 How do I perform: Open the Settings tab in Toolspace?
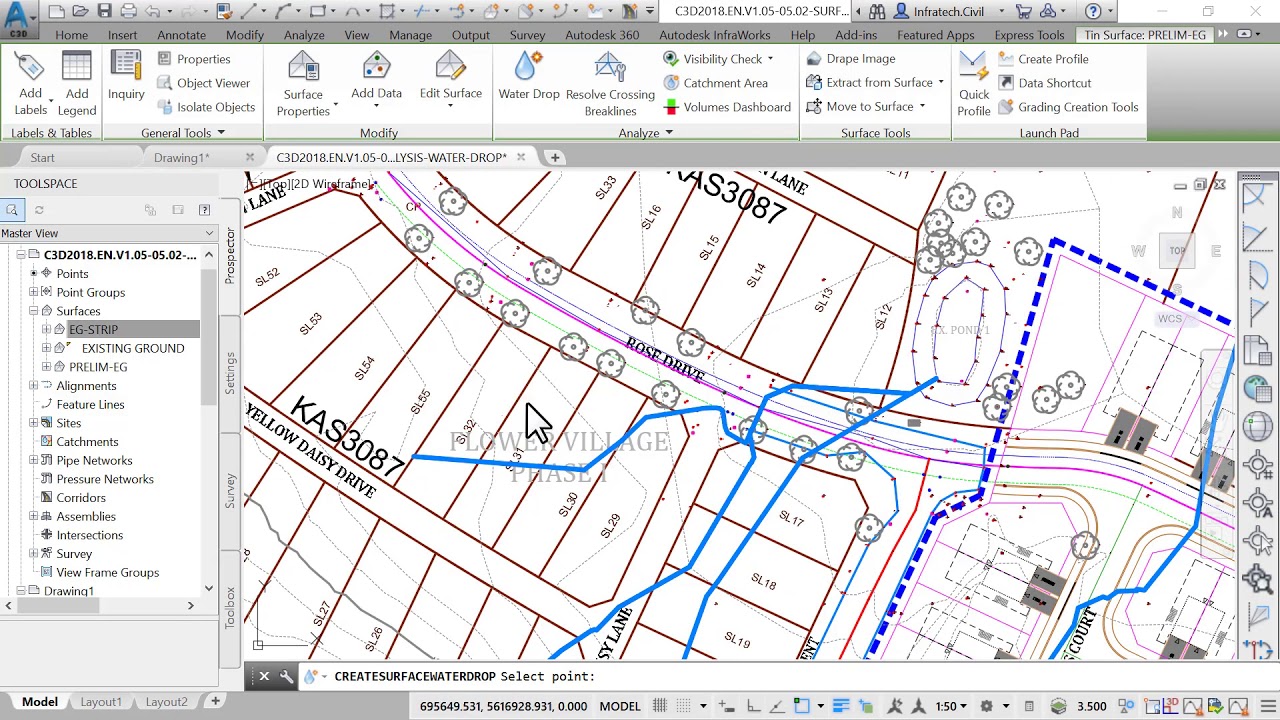tap(230, 372)
